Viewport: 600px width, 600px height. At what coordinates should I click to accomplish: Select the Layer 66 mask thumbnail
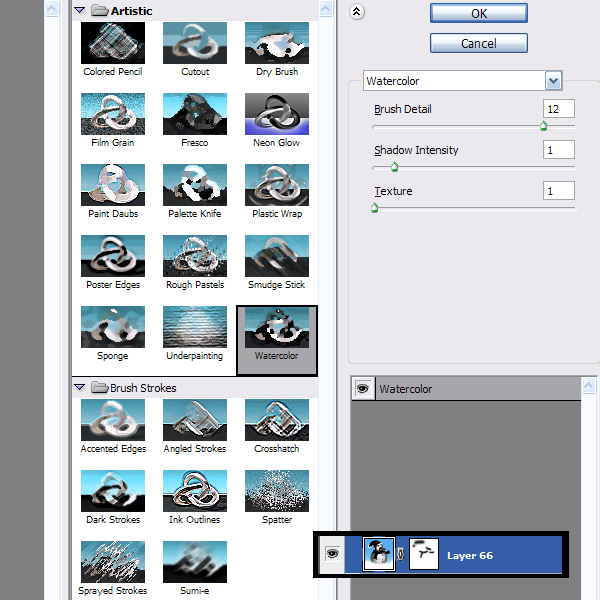click(x=427, y=555)
